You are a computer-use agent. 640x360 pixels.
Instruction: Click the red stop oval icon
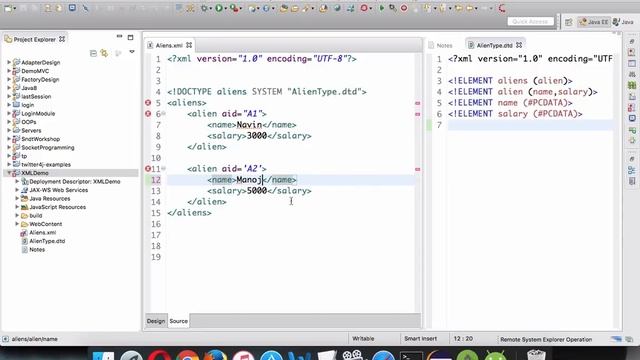click(404, 8)
